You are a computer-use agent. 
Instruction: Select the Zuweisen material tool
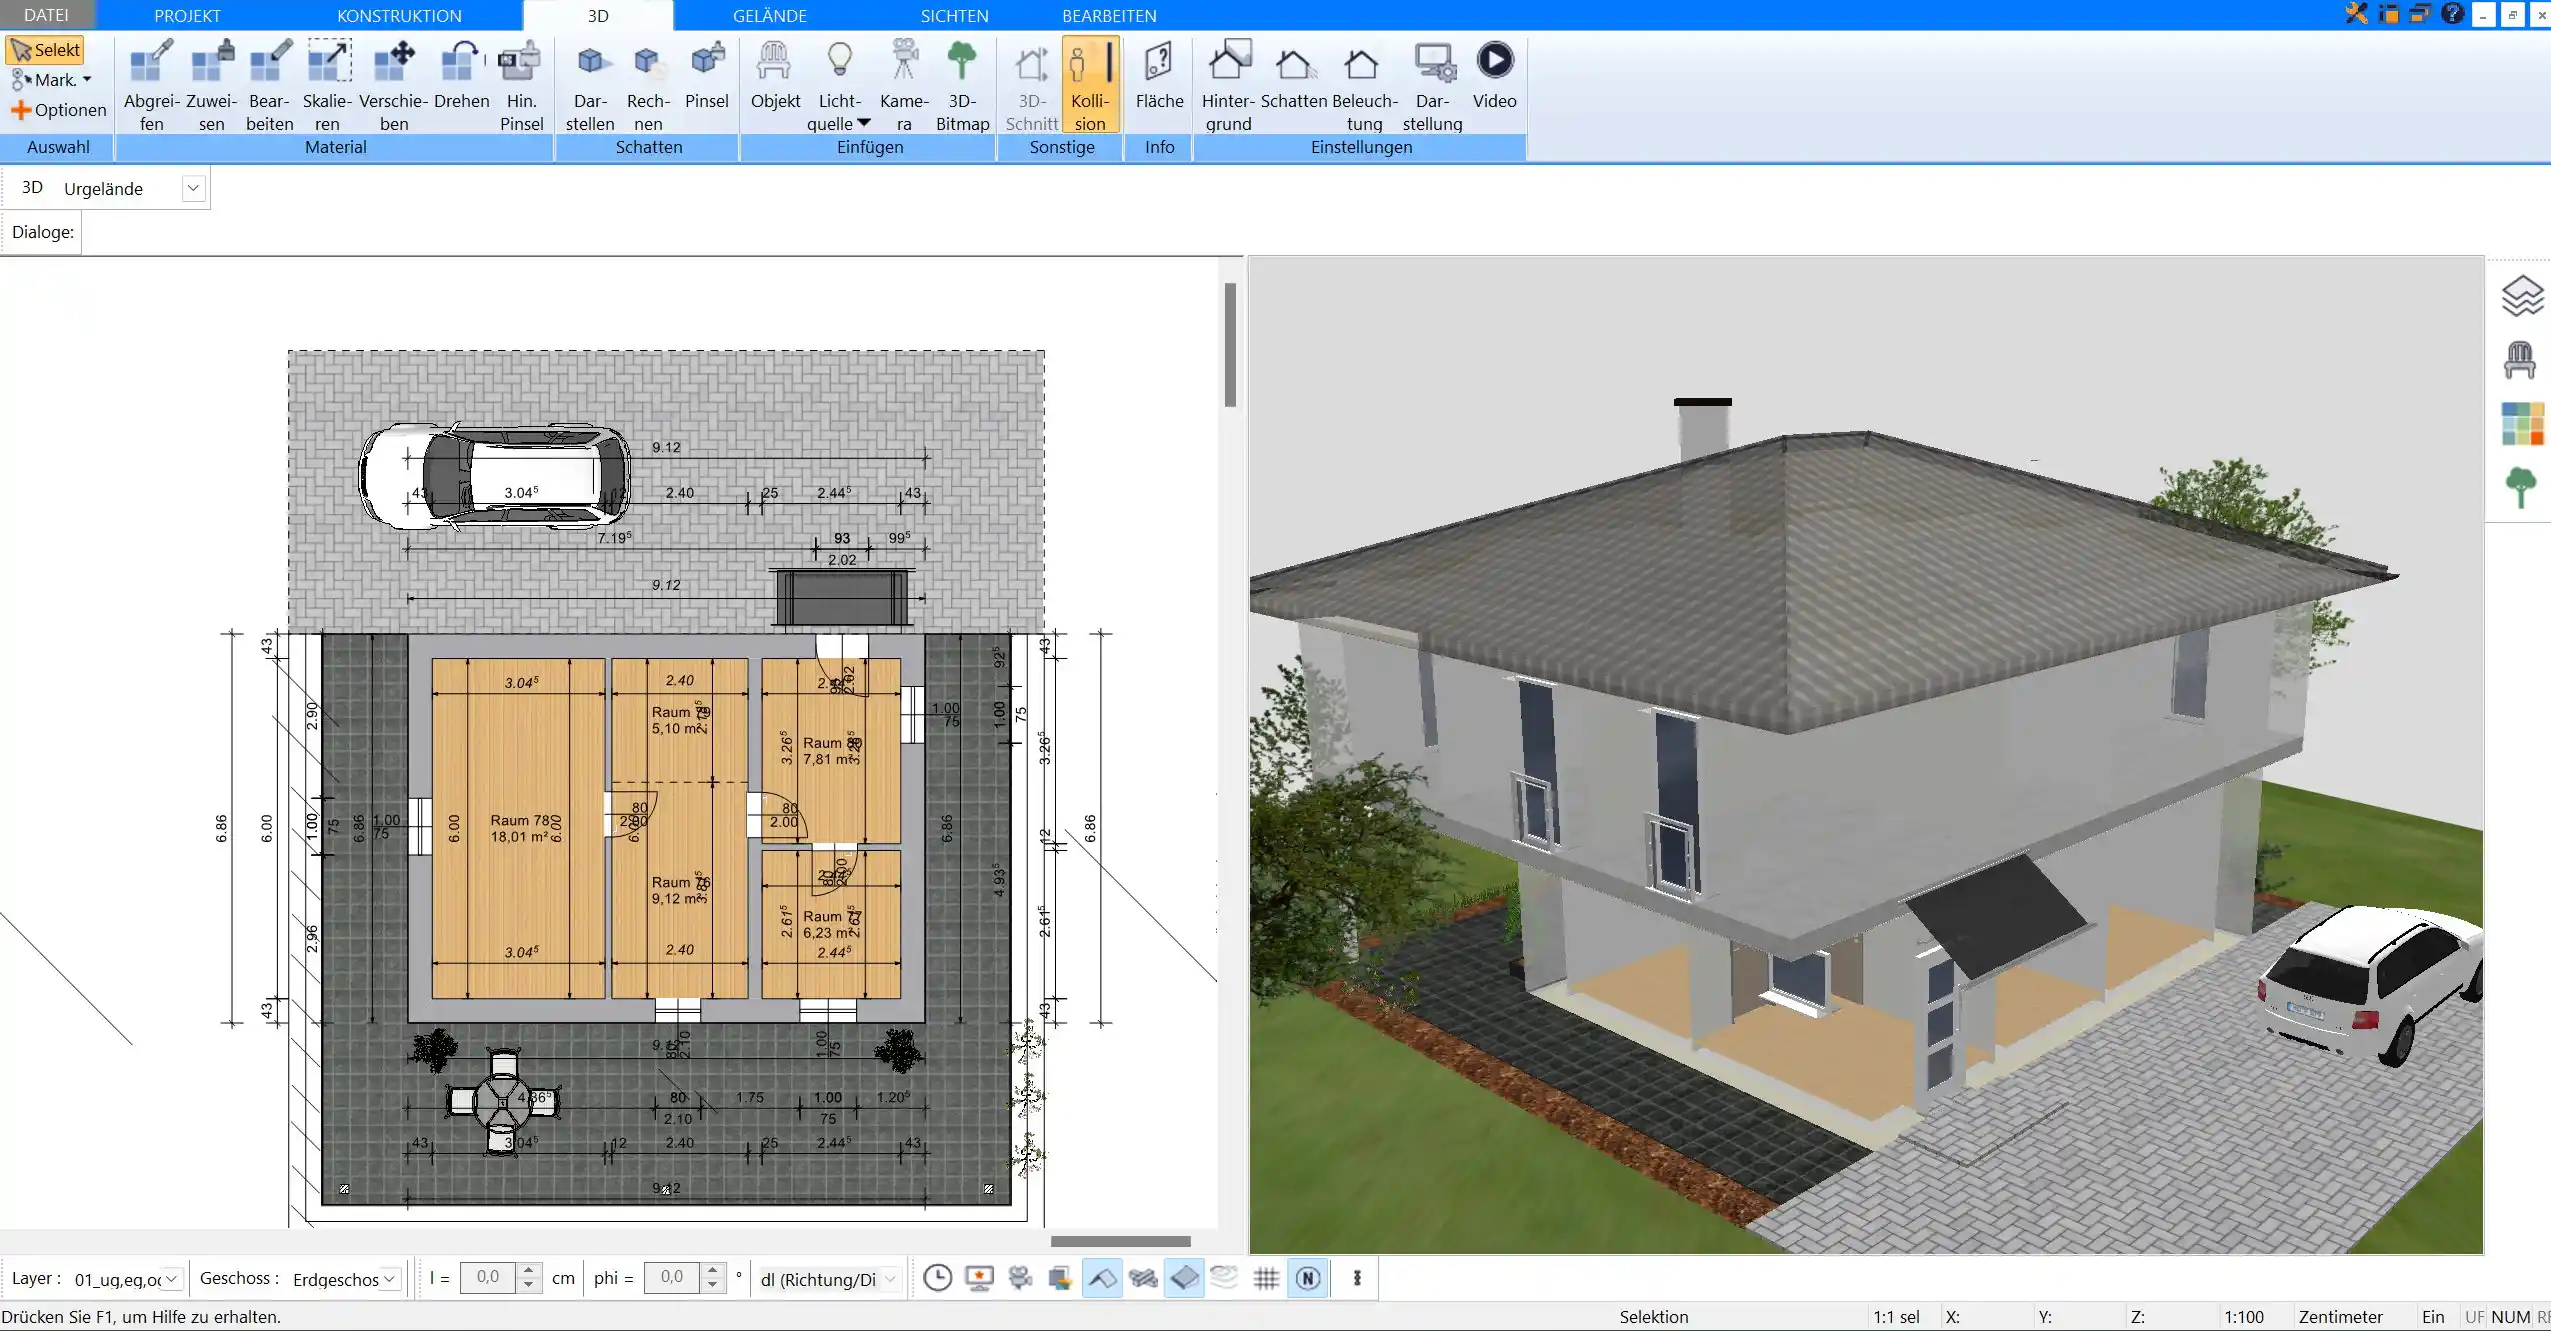pos(211,85)
